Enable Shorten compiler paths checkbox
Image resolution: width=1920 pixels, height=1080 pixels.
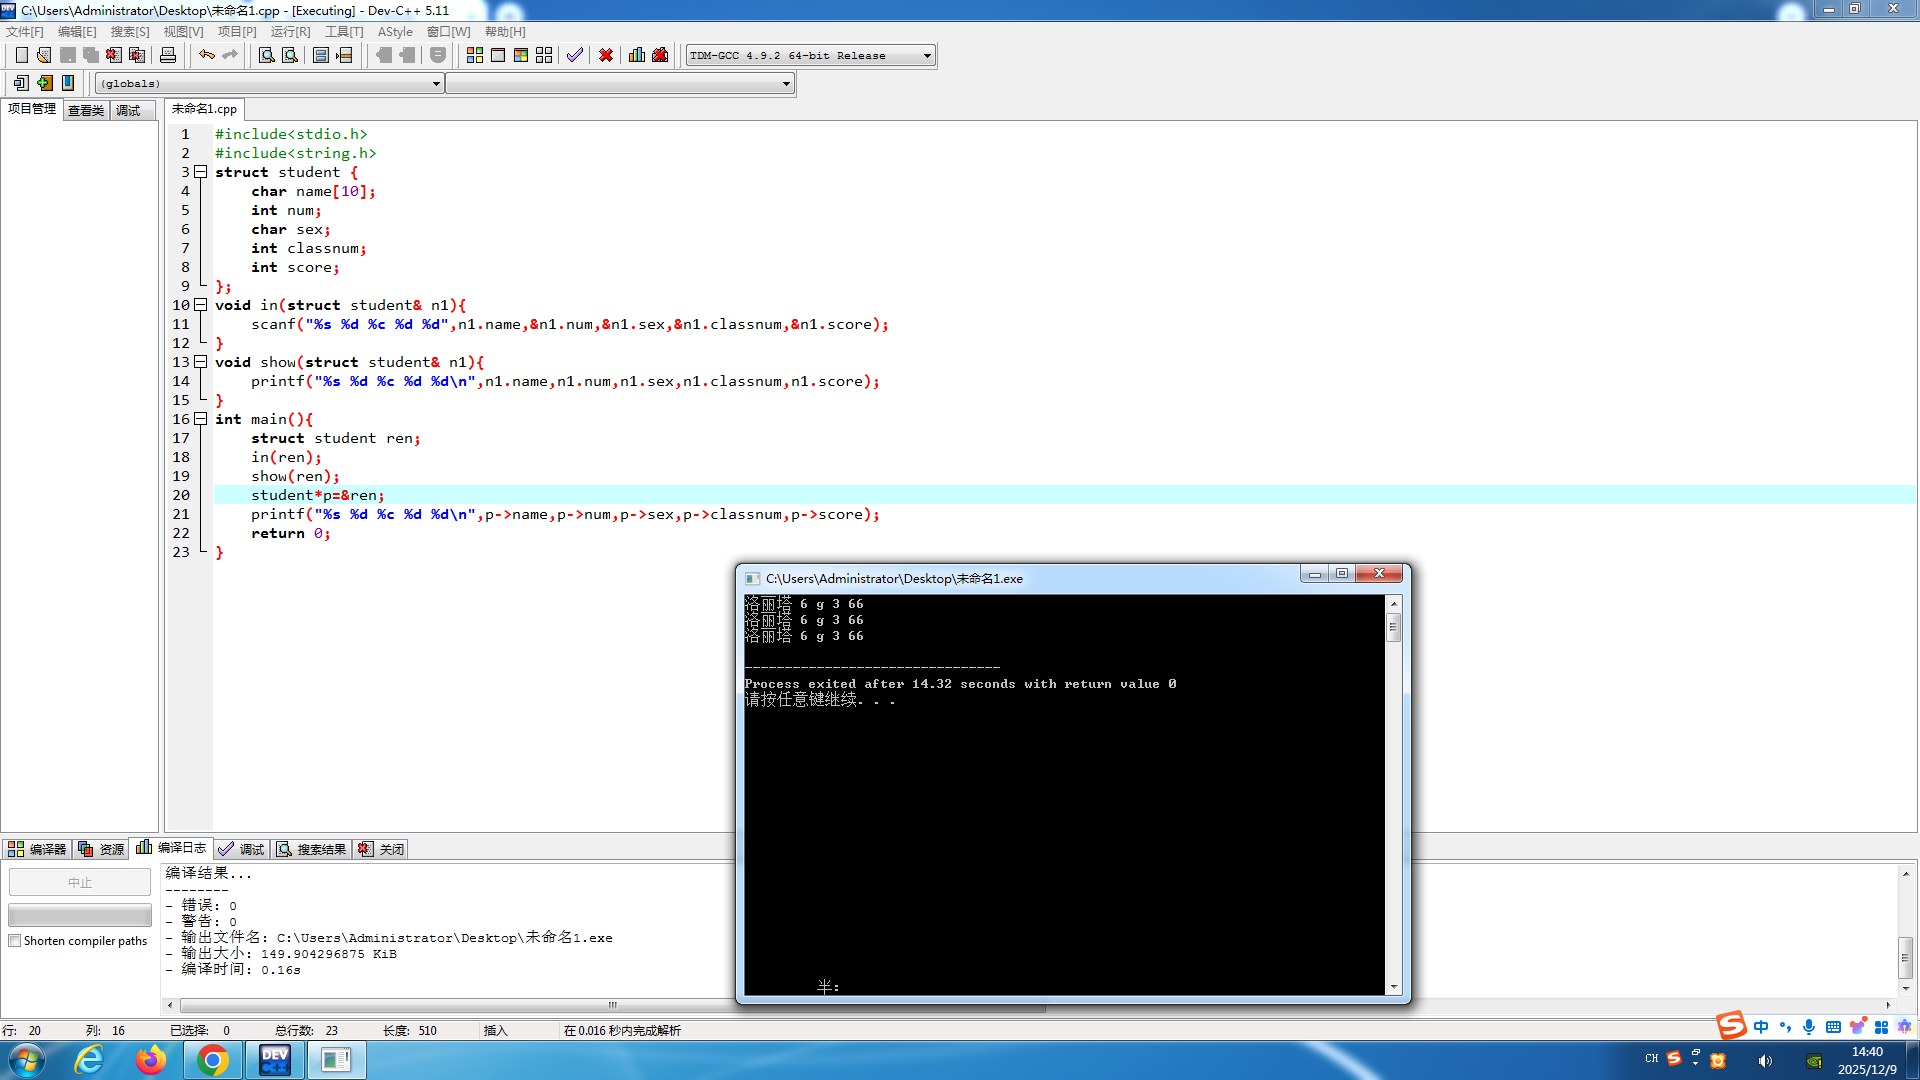[x=15, y=941]
